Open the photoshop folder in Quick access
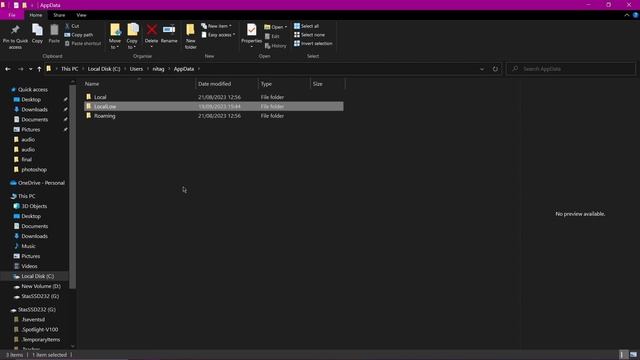This screenshot has width=640, height=360. tap(34, 169)
